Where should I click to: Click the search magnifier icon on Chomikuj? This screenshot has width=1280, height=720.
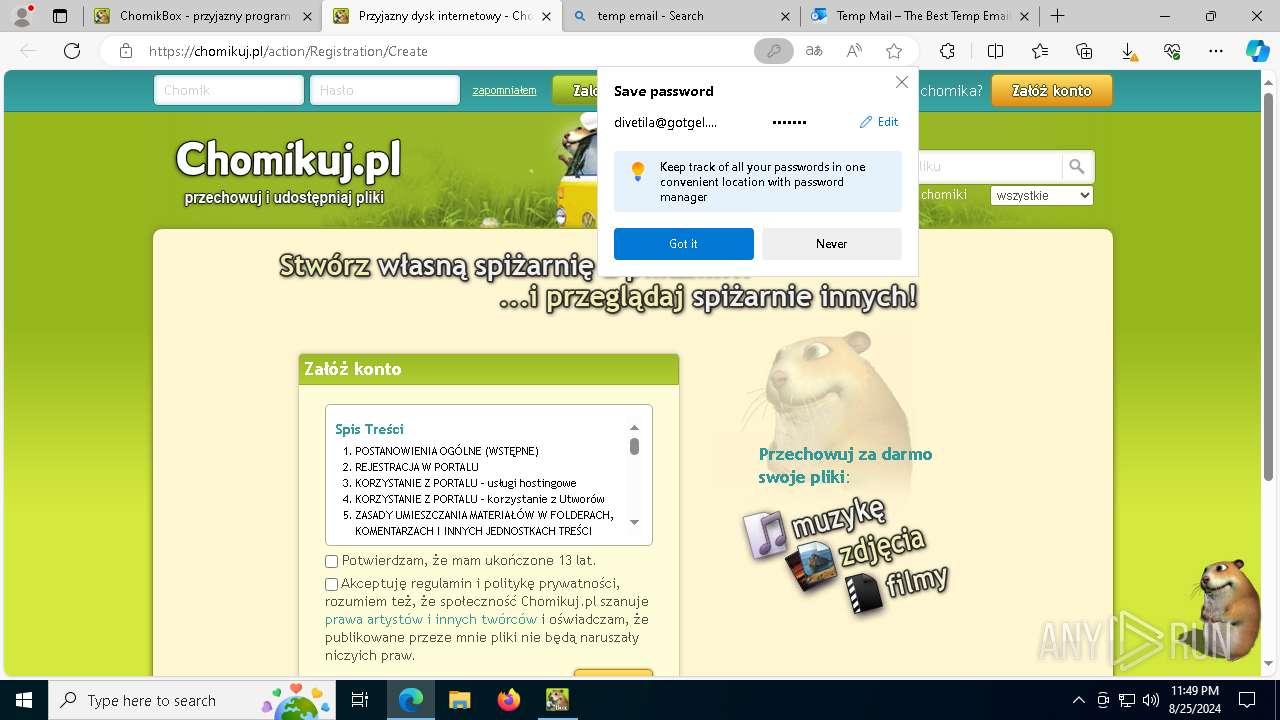click(x=1077, y=167)
